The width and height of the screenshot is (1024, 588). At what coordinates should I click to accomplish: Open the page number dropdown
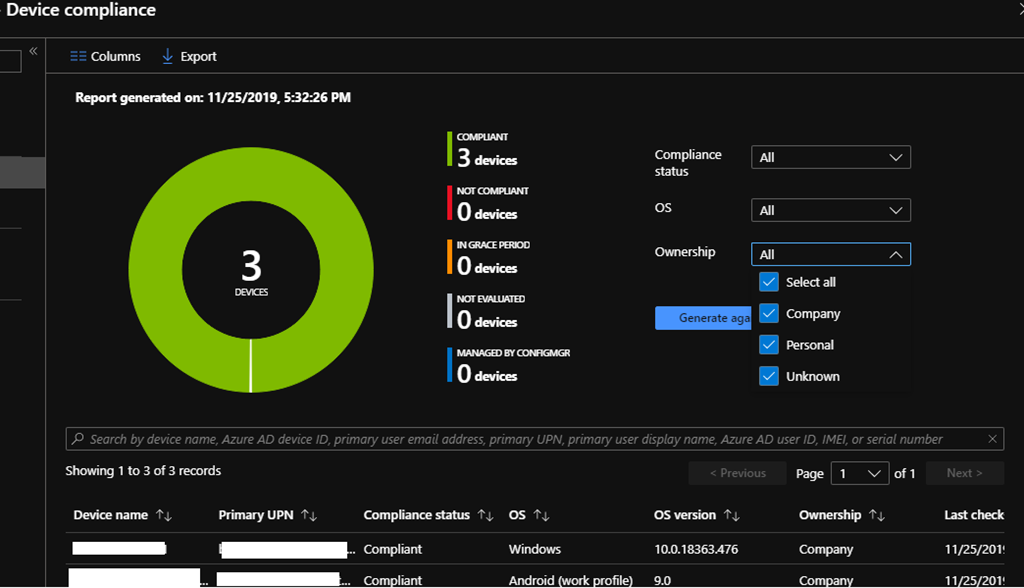(x=859, y=474)
